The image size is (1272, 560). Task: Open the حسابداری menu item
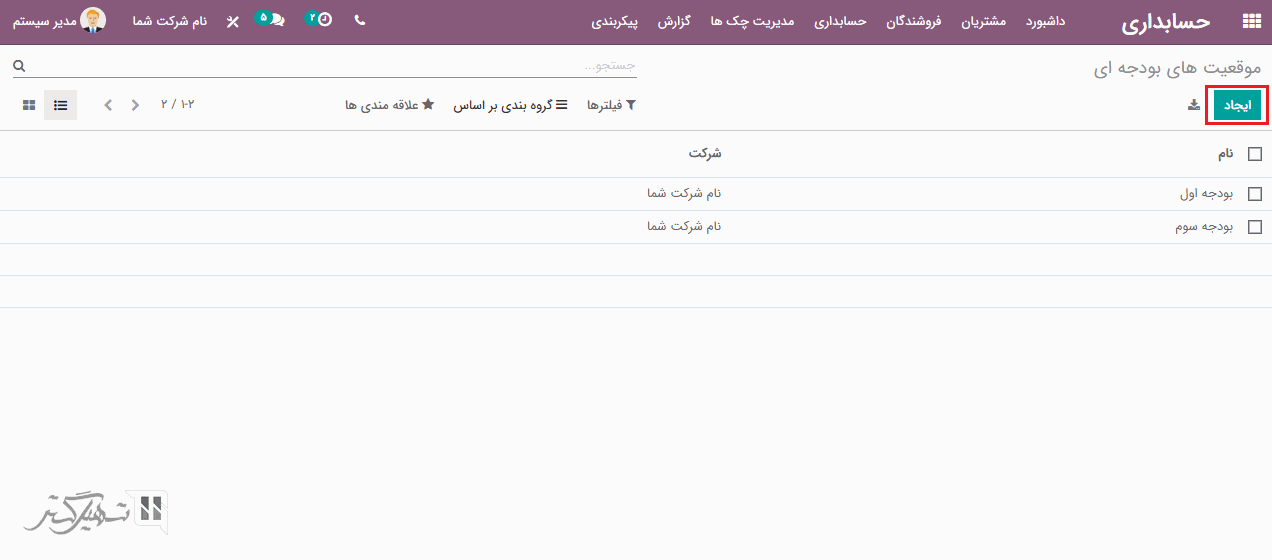coord(840,21)
